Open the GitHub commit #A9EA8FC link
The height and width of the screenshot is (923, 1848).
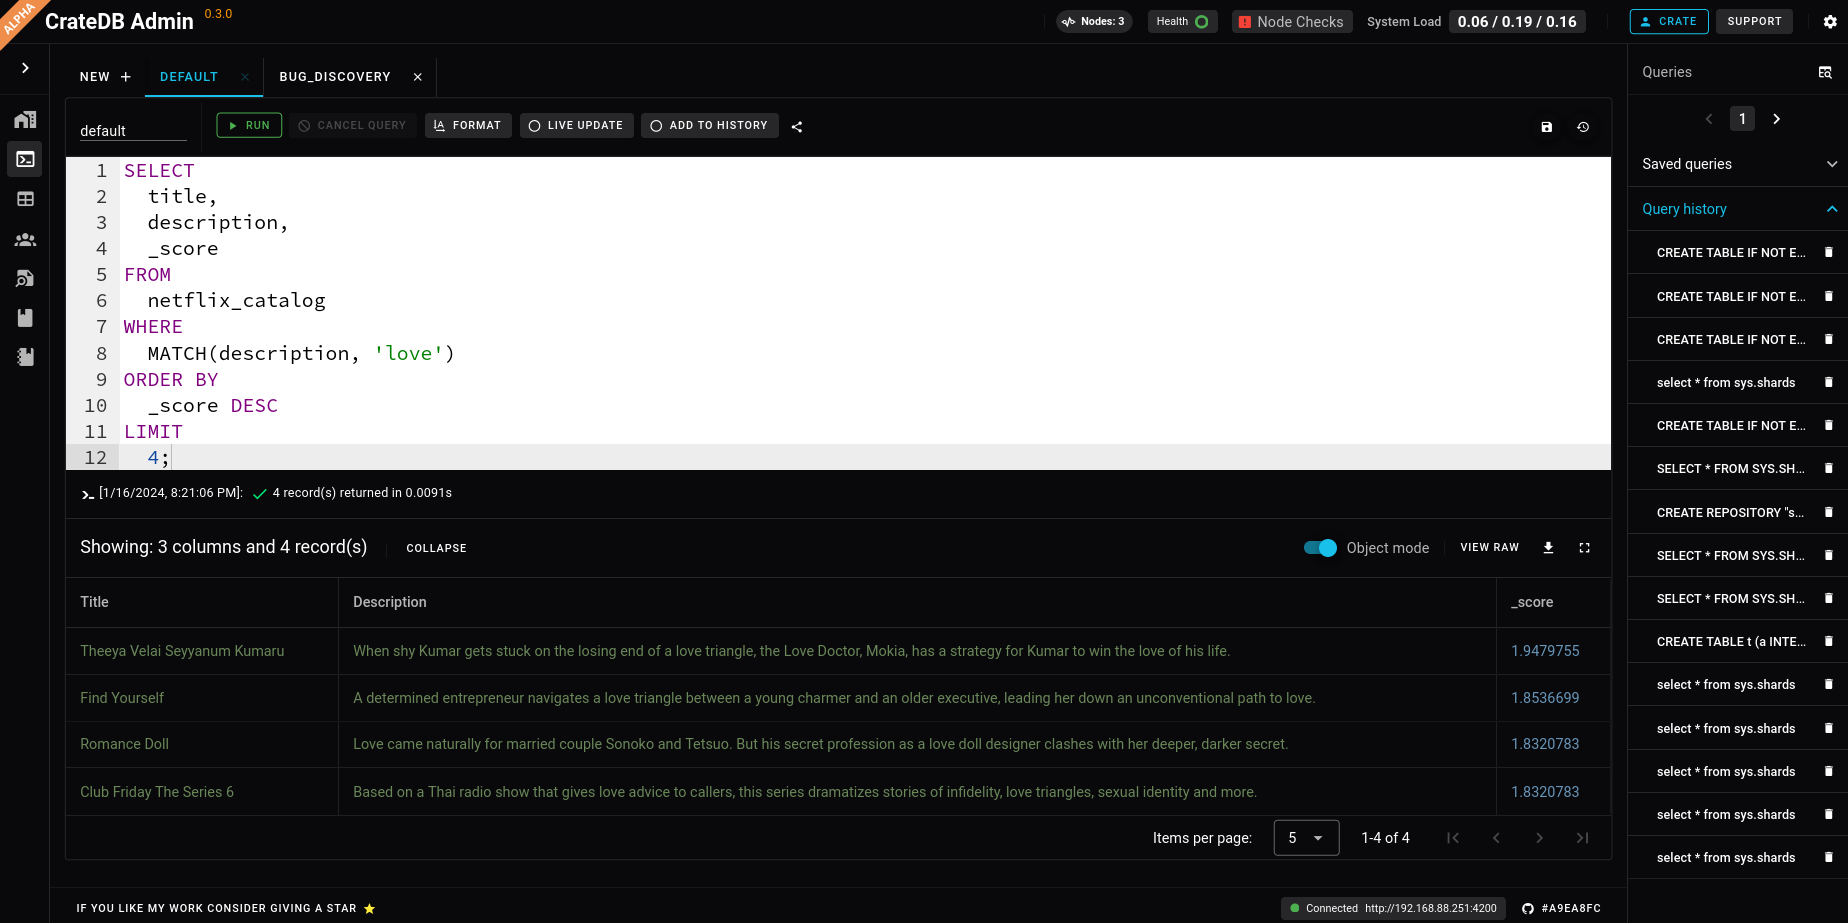(1561, 908)
